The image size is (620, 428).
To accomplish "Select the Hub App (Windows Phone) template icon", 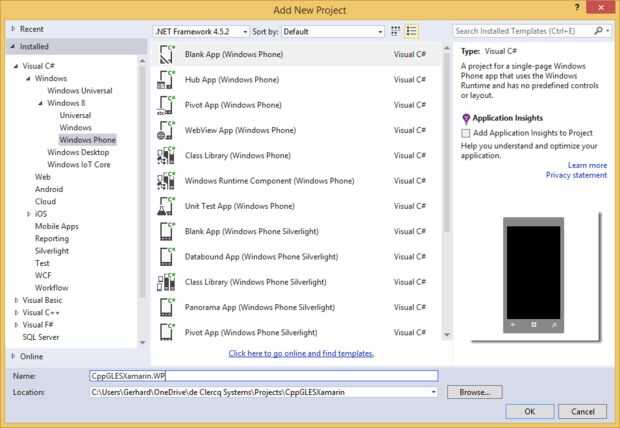I will click(166, 80).
